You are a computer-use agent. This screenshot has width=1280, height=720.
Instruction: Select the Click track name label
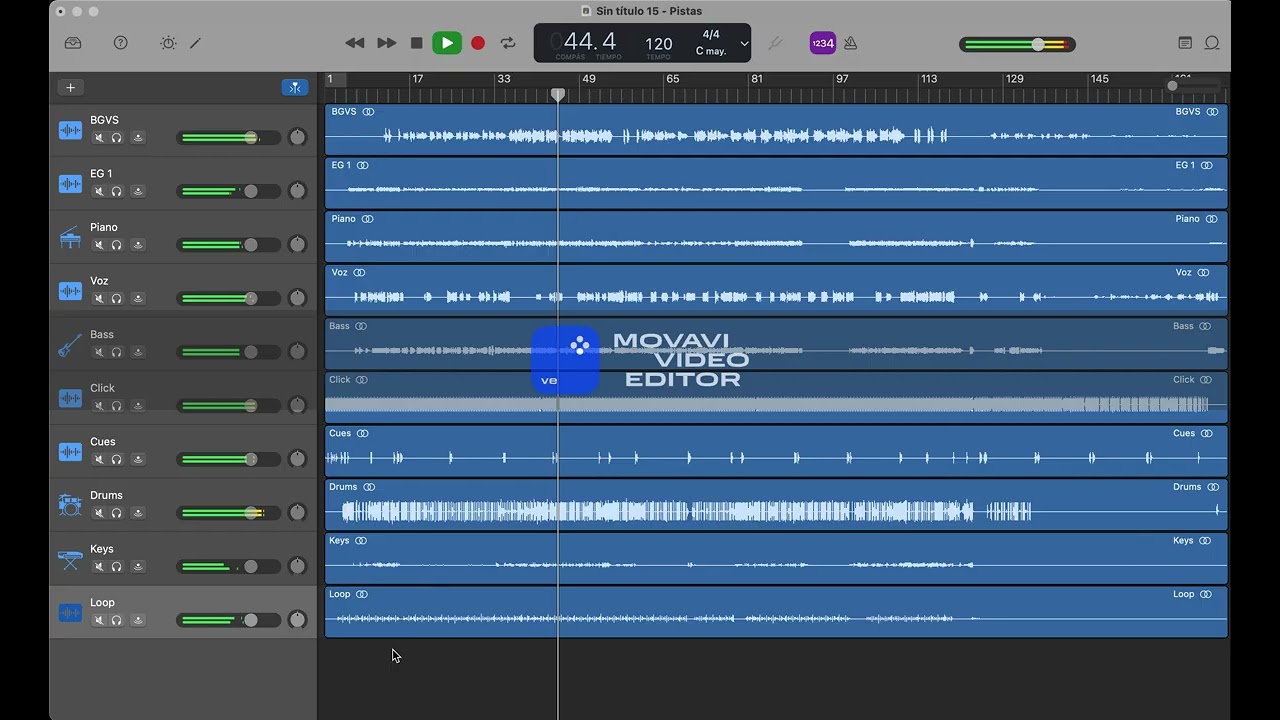tap(102, 388)
